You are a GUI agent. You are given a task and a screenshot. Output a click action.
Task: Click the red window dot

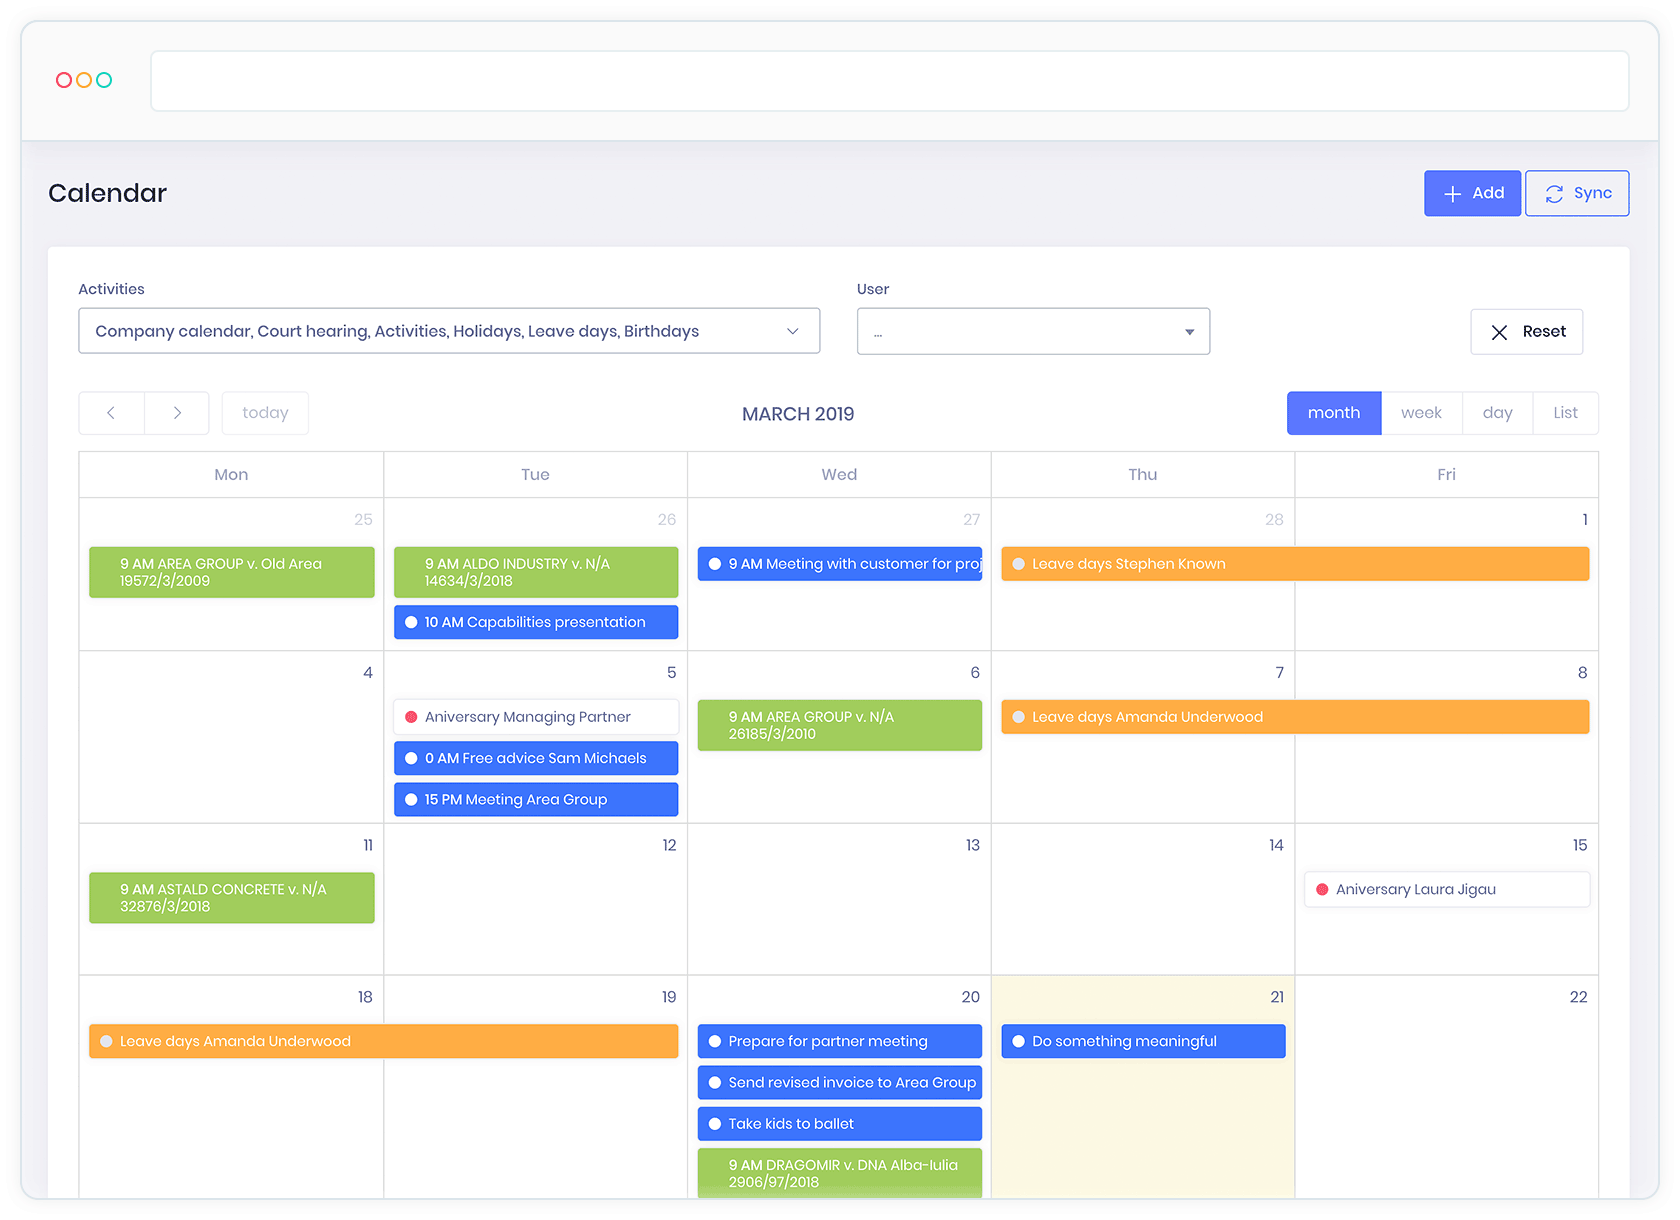[64, 80]
